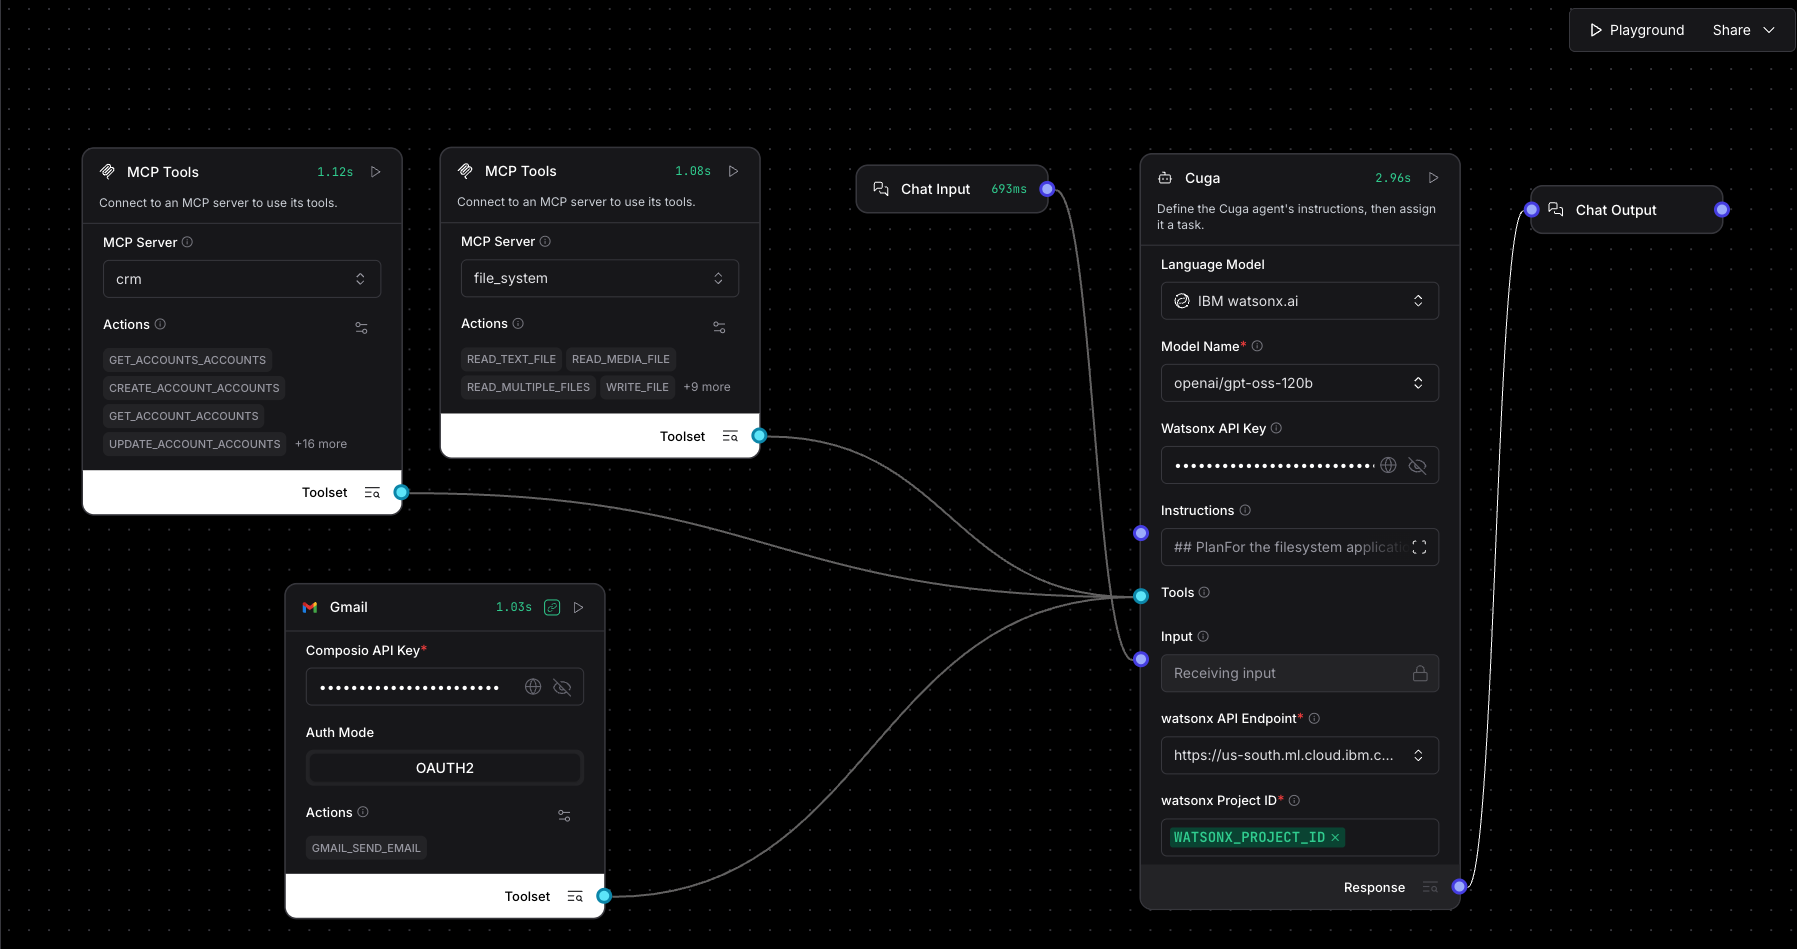The image size is (1797, 949).
Task: Click the lock icon on the Receiving input field
Action: tap(1420, 673)
